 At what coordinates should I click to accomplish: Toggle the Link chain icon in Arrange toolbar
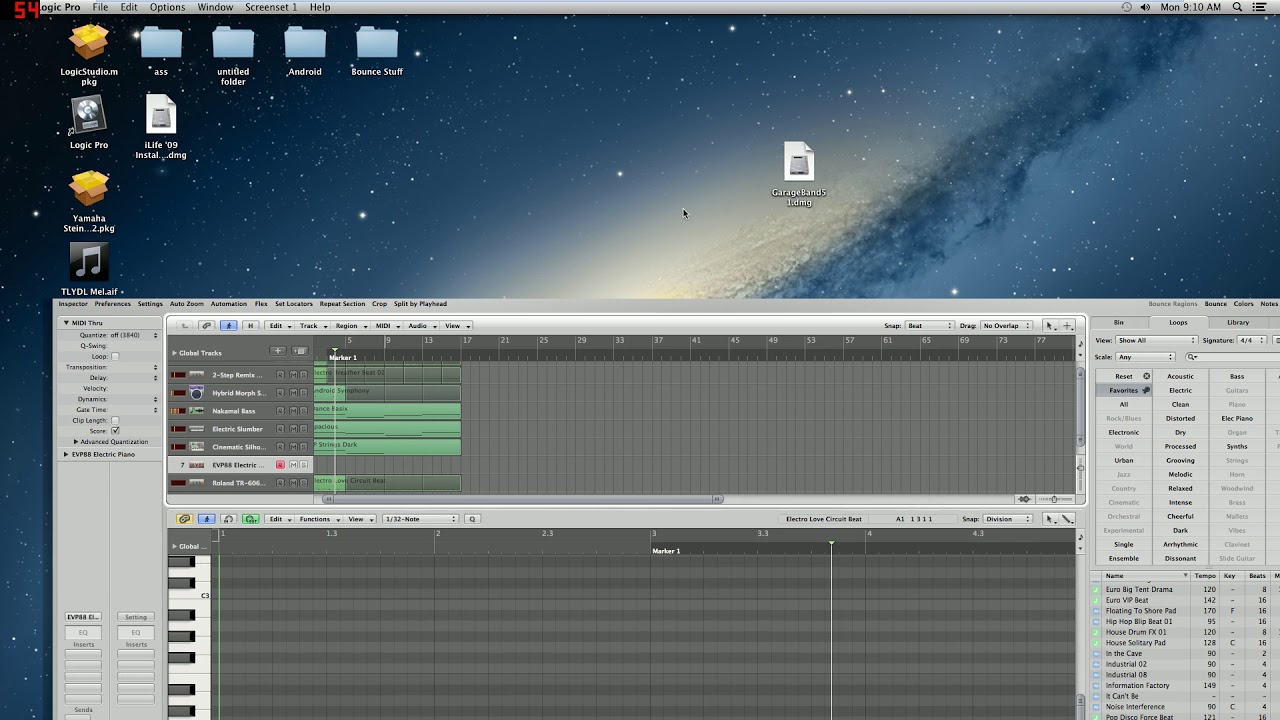[x=206, y=326]
